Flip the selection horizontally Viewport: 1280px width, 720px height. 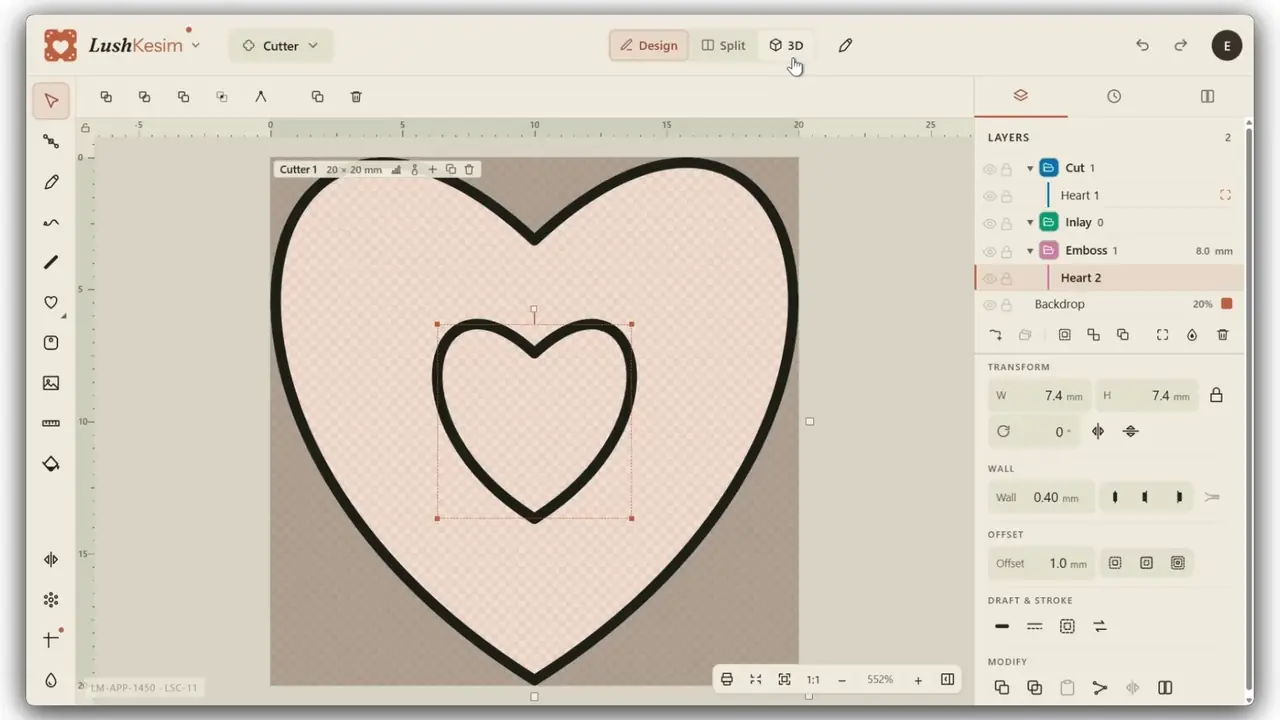click(1098, 431)
